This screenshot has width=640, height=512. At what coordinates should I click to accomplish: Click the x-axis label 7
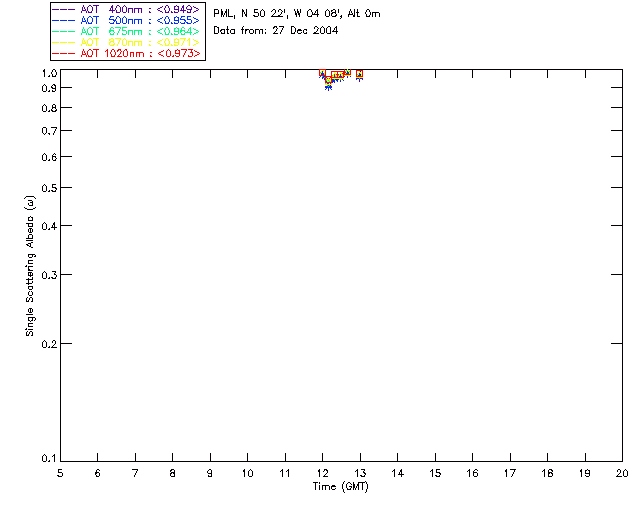[x=135, y=473]
